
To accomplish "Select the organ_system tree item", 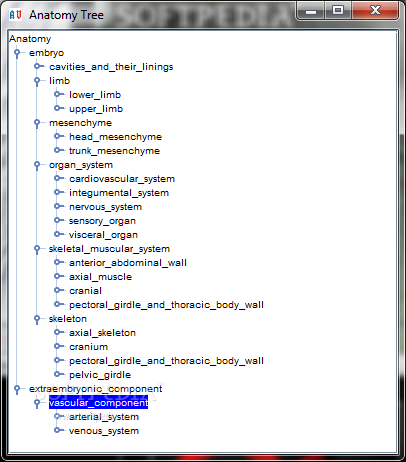I will [x=81, y=165].
